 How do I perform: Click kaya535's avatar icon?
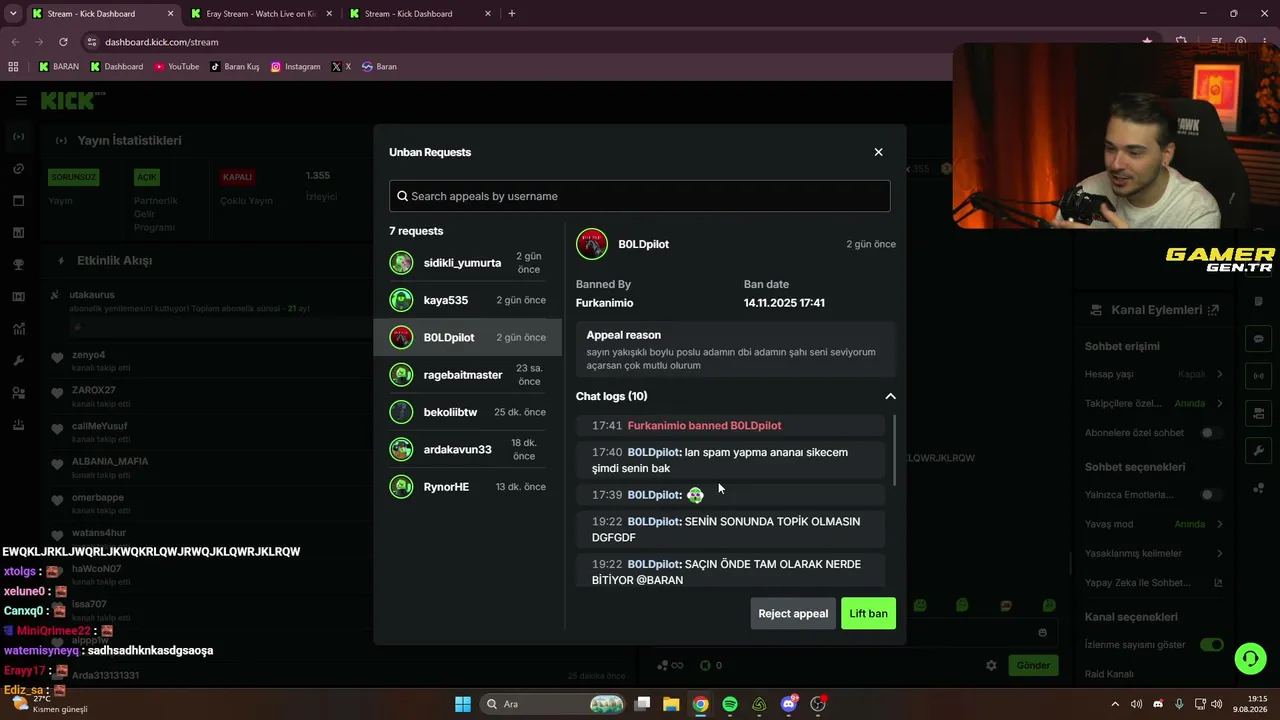click(x=401, y=300)
